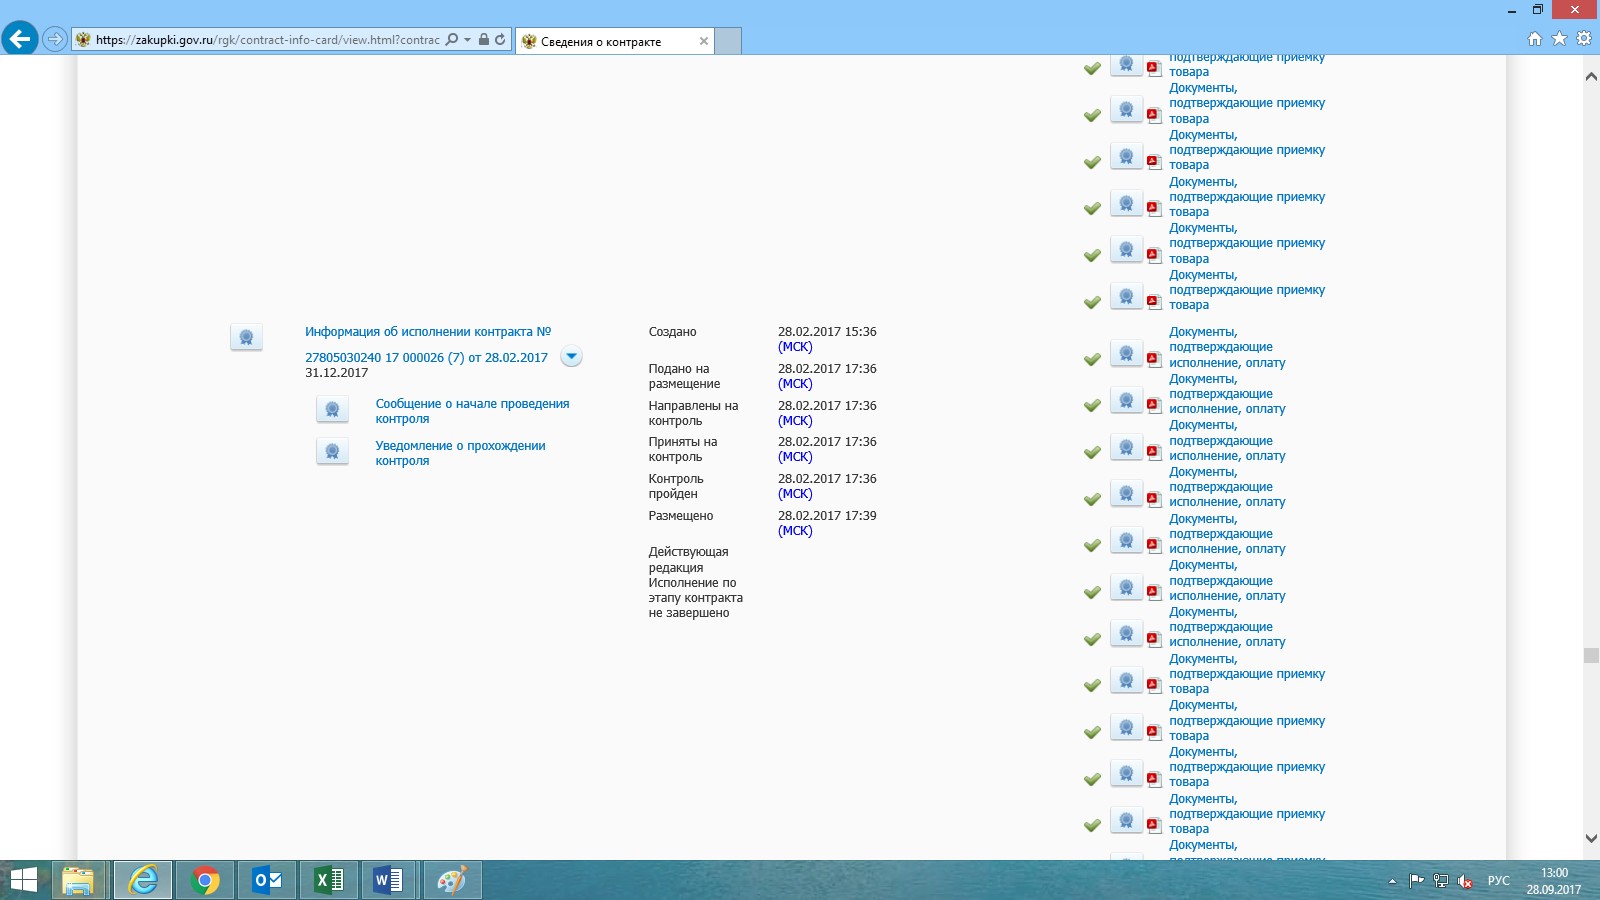Open Outlook from the taskbar

point(267,880)
